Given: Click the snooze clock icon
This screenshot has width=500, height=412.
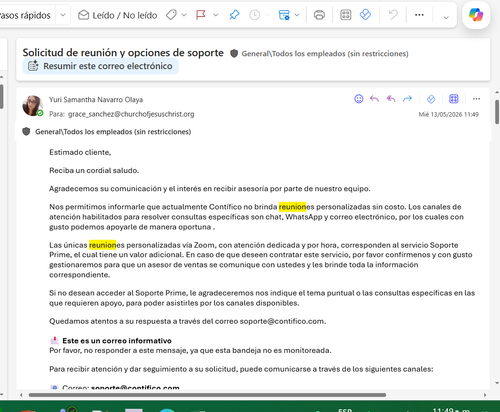Looking at the screenshot, I should click(255, 15).
